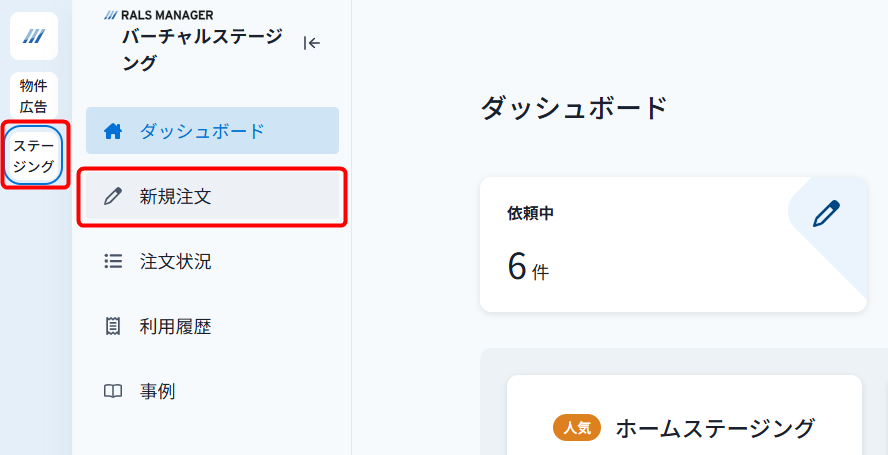The image size is (888, 455).
Task: Click the RALS MANAGER header text
Action: coord(159,15)
